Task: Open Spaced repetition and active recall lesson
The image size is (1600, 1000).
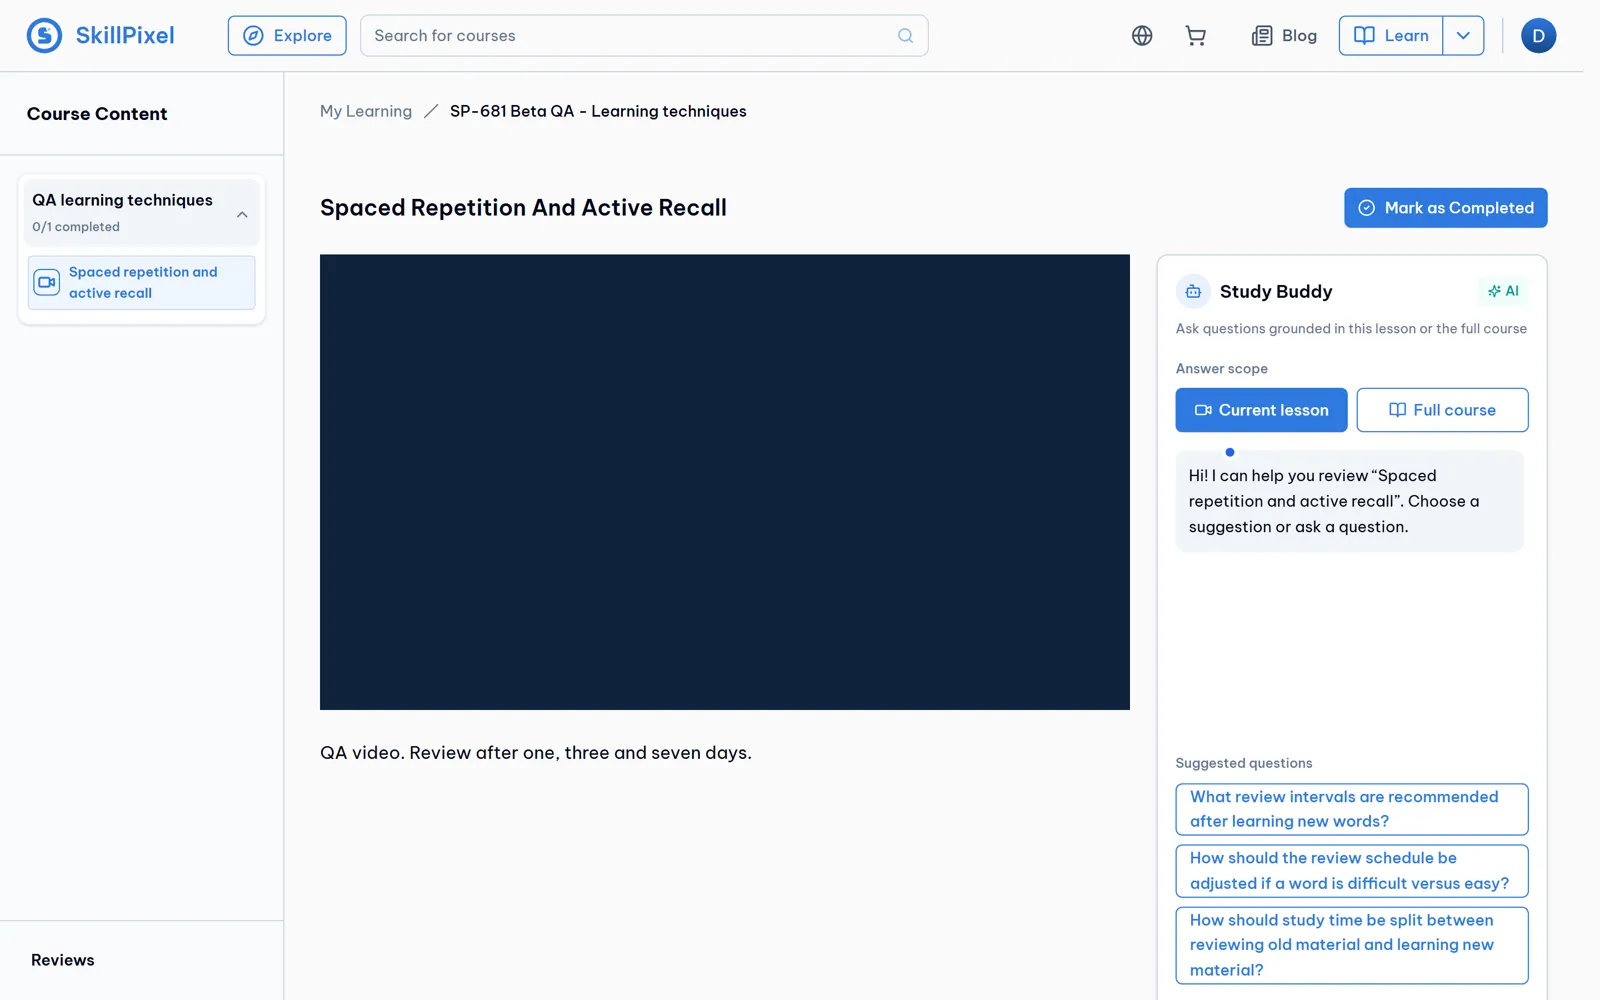Action: pyautogui.click(x=142, y=283)
